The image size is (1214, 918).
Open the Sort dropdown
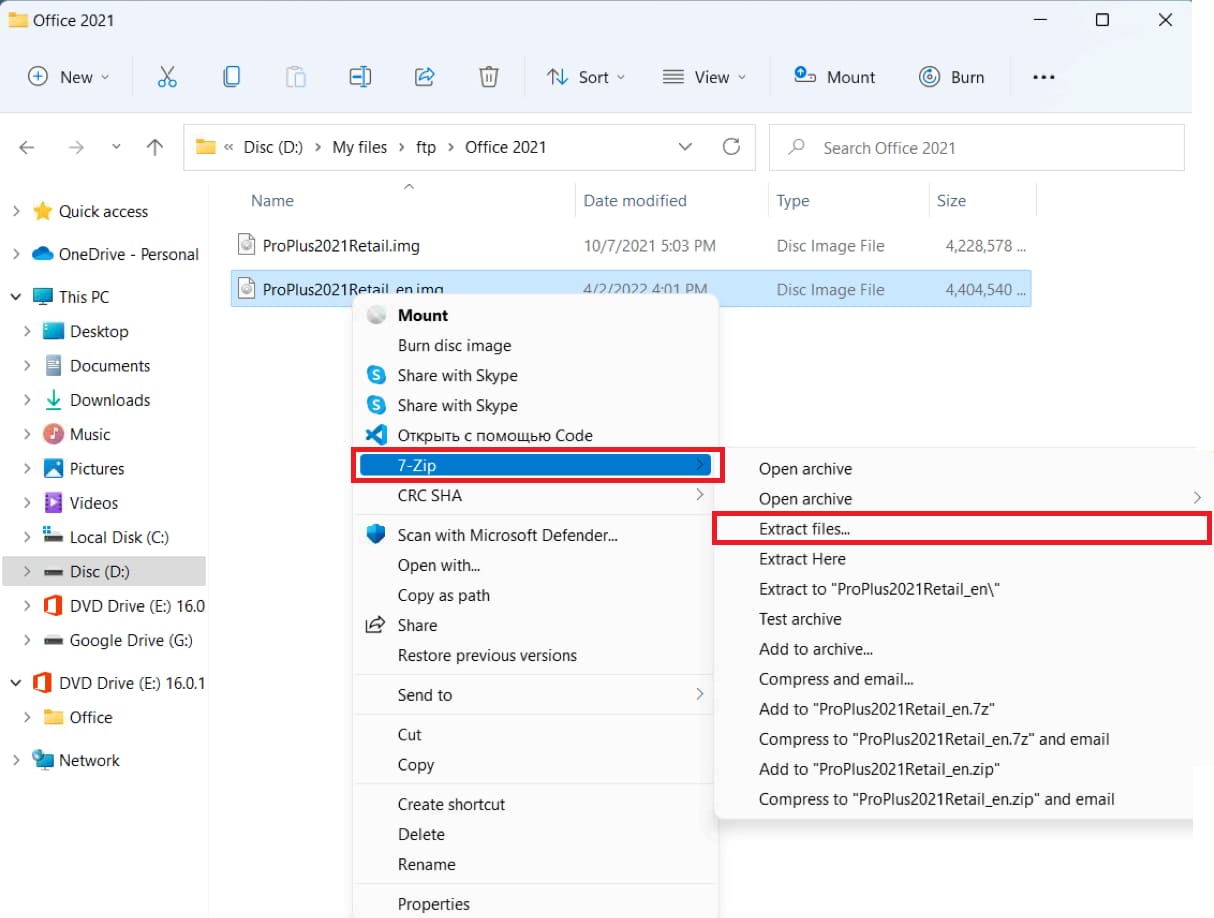(586, 77)
